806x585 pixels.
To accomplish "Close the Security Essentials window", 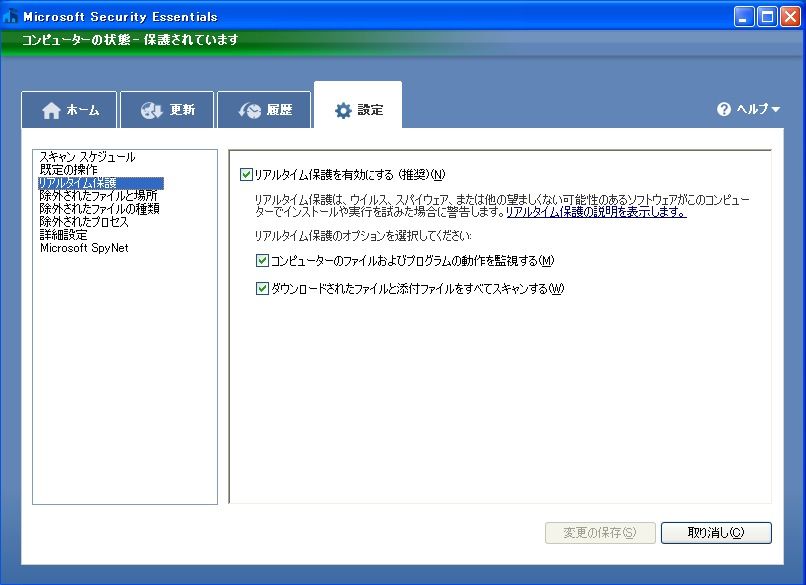I will point(791,16).
